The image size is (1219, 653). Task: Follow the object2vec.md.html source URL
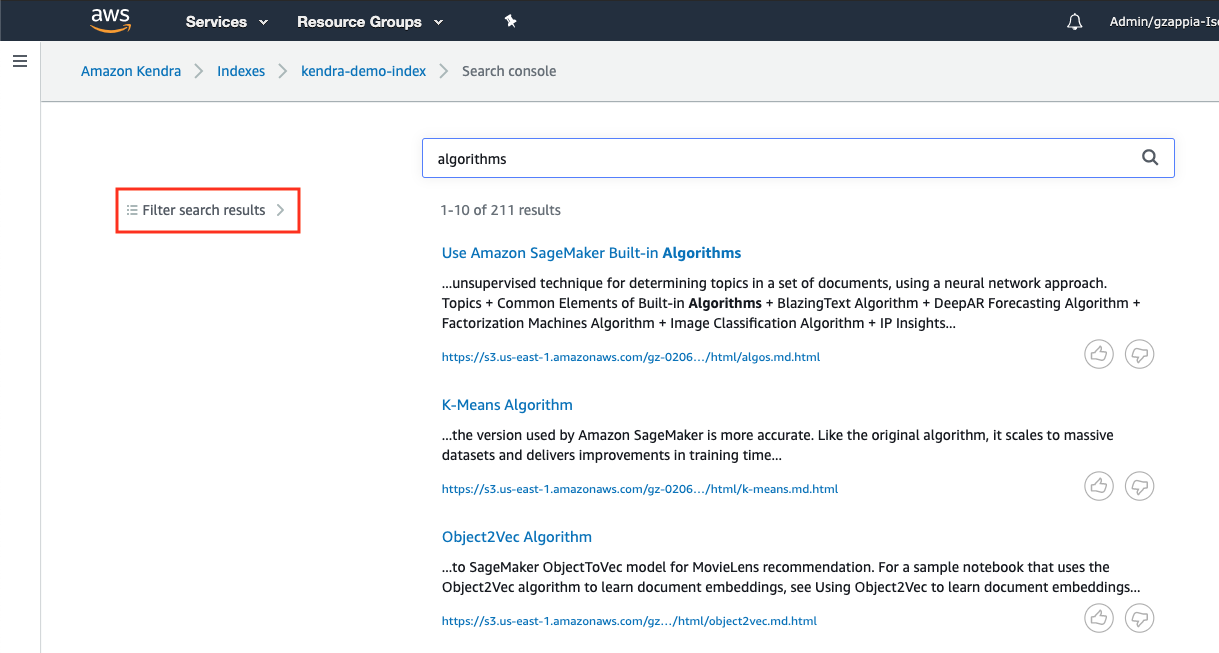pyautogui.click(x=630, y=621)
